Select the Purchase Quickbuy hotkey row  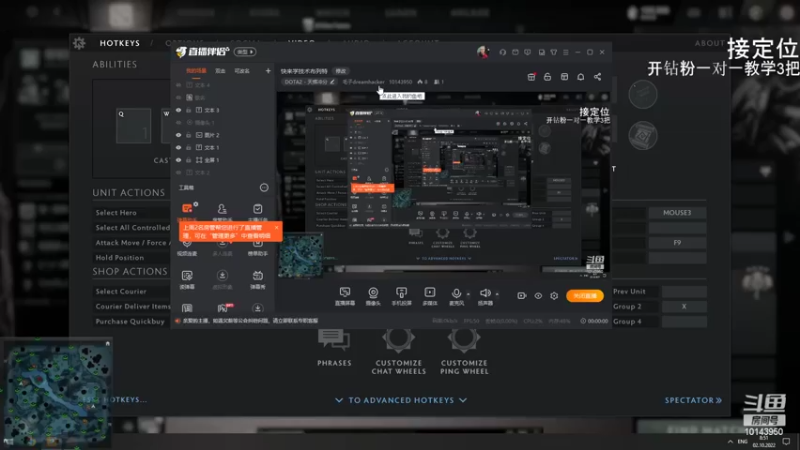point(132,321)
